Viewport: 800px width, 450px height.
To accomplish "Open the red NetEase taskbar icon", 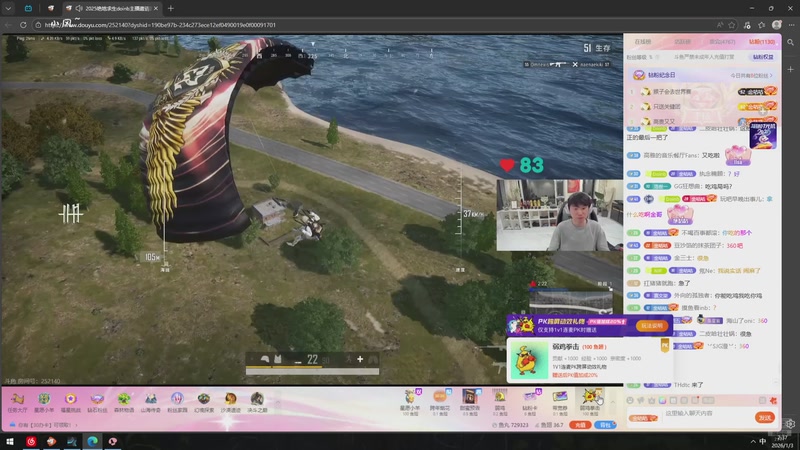I will [31, 441].
